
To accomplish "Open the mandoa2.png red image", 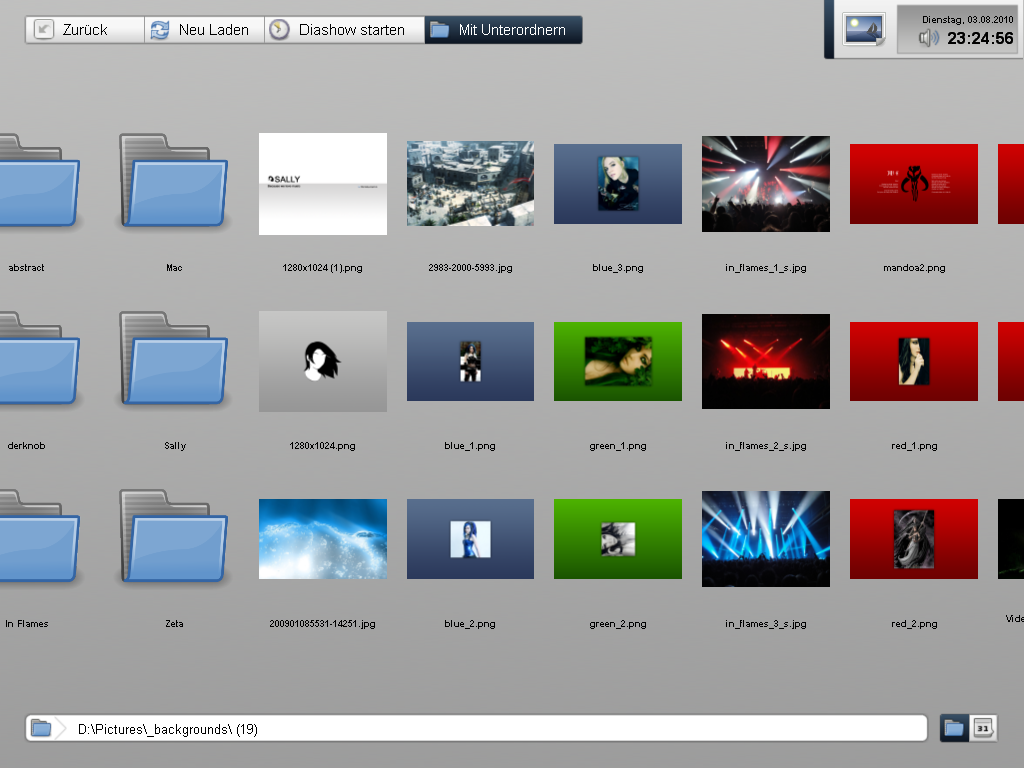I will point(914,184).
